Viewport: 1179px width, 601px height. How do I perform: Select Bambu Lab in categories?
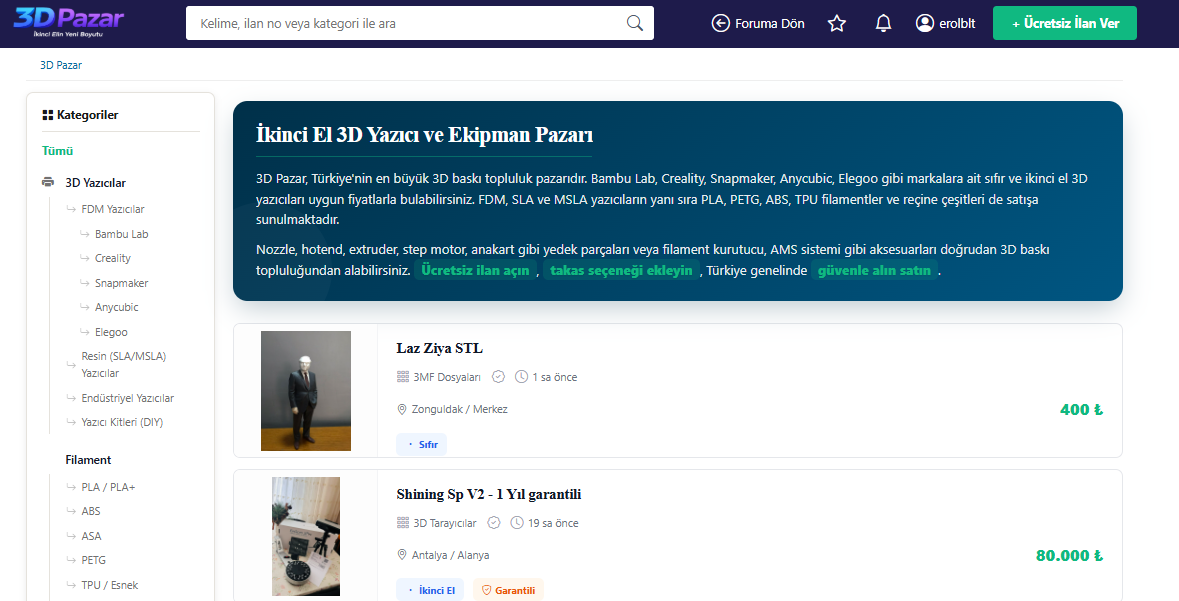click(x=122, y=234)
